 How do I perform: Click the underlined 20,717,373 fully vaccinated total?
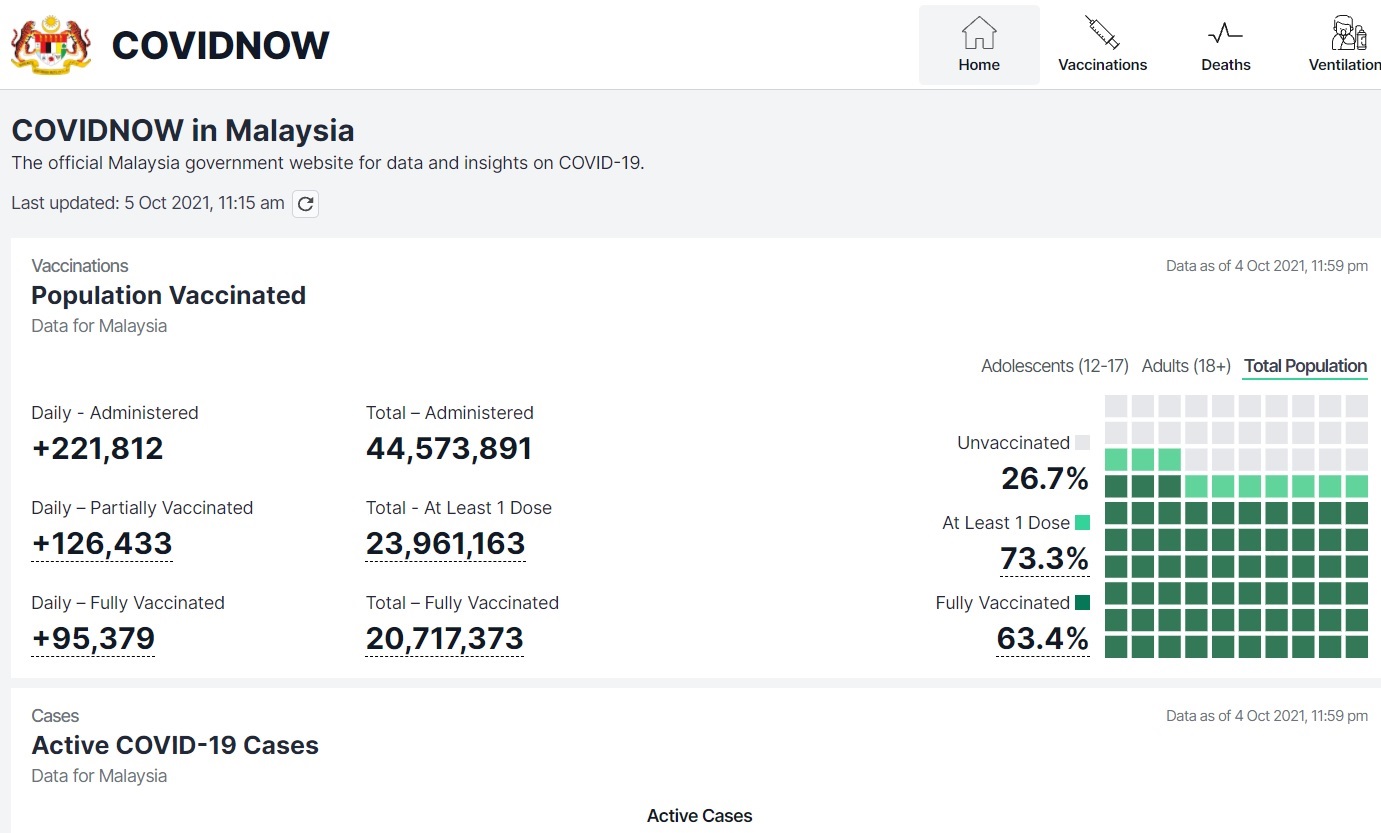(444, 639)
